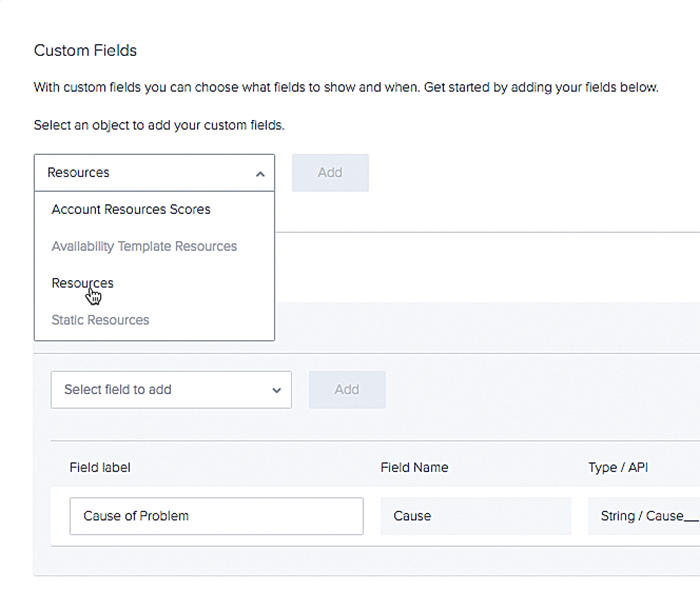700x611 pixels.
Task: Pick the Resources option in list
Action: [x=83, y=283]
